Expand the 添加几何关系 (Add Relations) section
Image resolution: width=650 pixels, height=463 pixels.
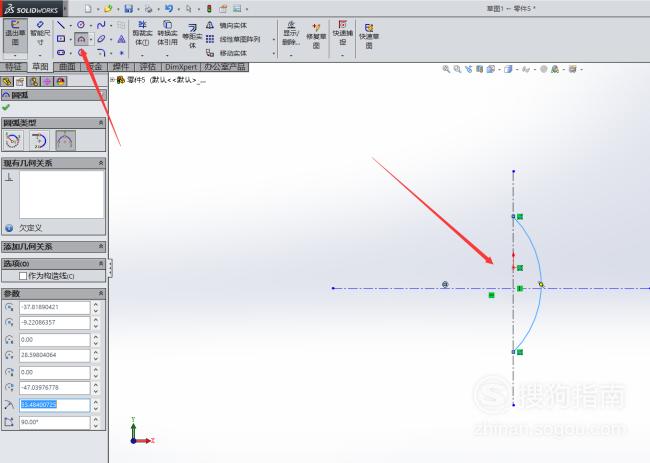pos(101,247)
